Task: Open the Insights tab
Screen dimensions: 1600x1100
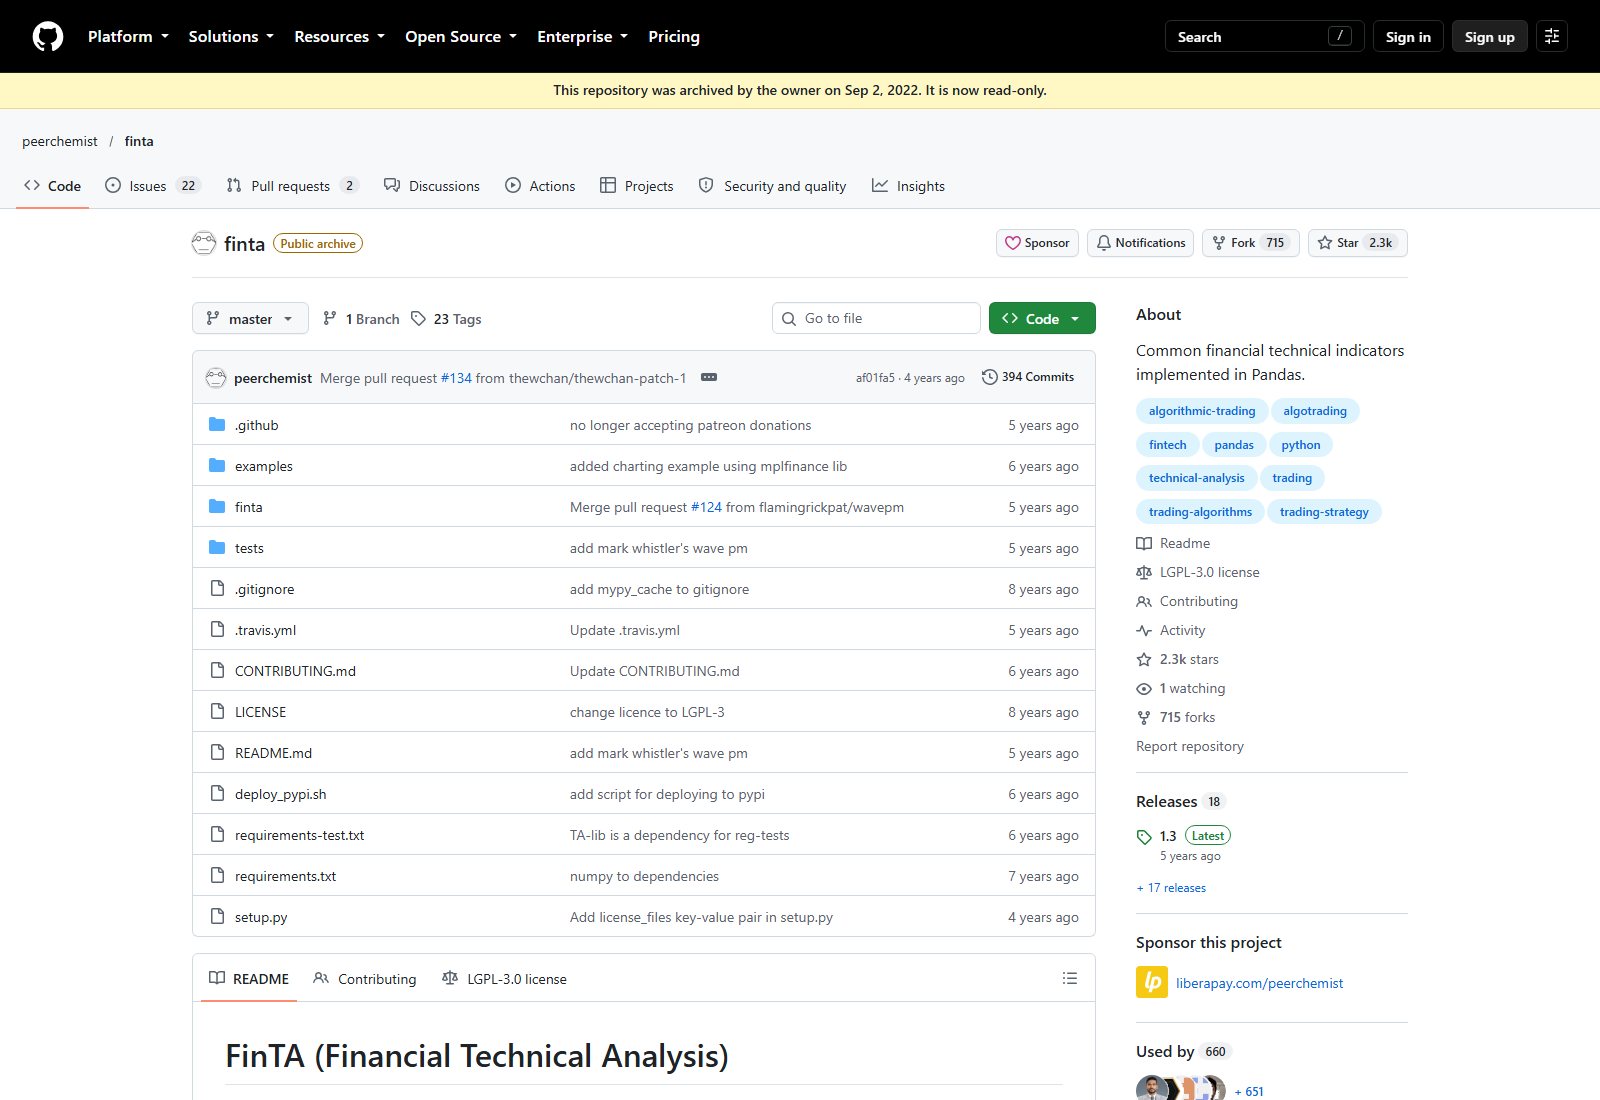Action: coord(908,186)
